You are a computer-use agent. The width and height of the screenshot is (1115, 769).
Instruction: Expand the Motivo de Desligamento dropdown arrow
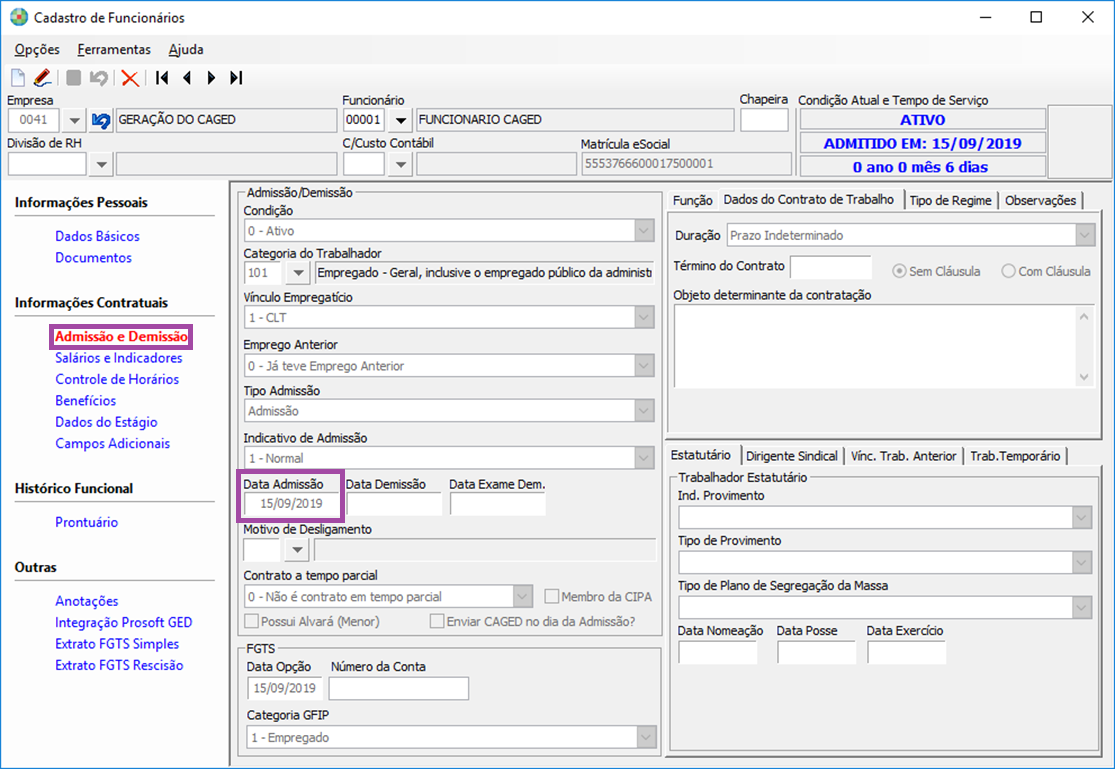coord(297,550)
